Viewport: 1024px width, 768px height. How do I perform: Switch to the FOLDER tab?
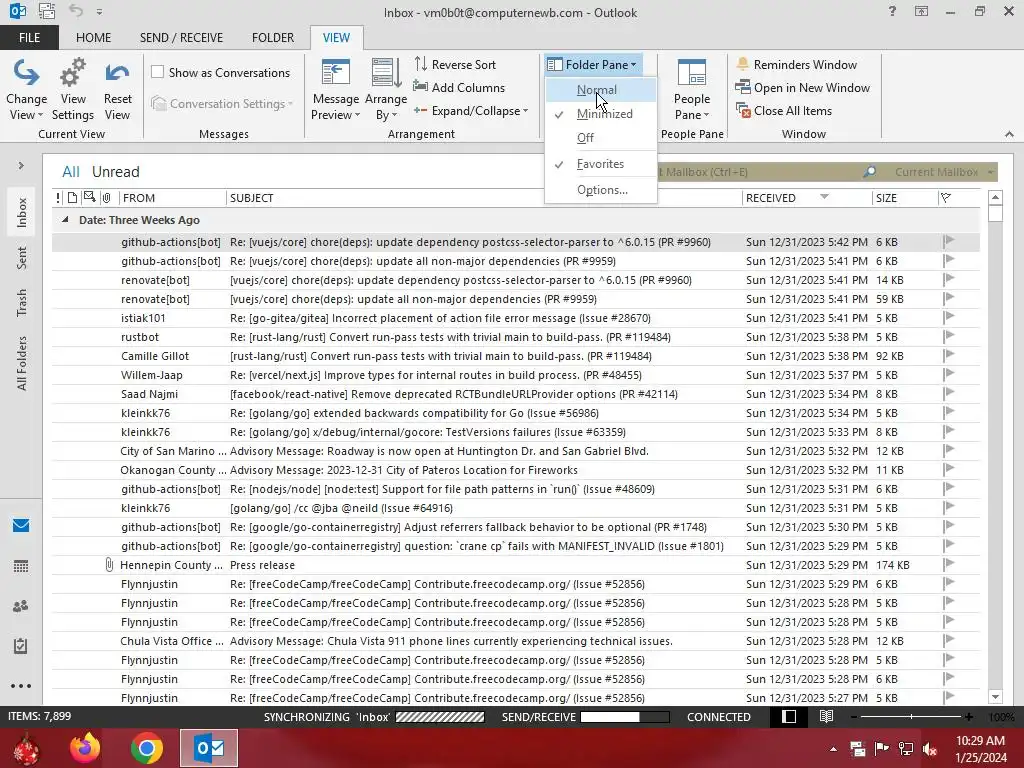[273, 38]
